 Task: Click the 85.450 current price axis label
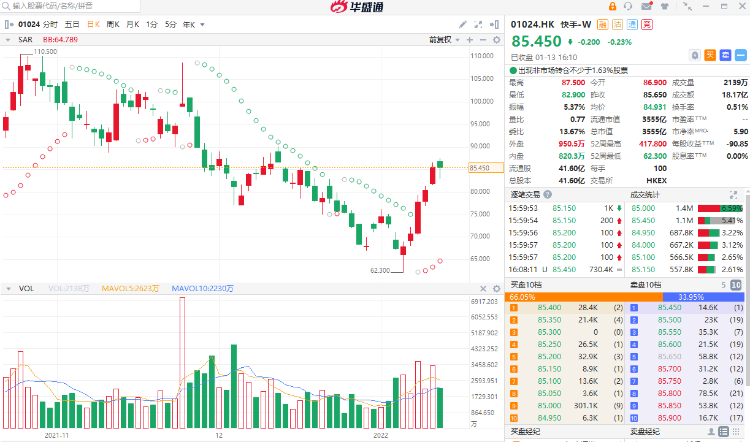tap(485, 168)
